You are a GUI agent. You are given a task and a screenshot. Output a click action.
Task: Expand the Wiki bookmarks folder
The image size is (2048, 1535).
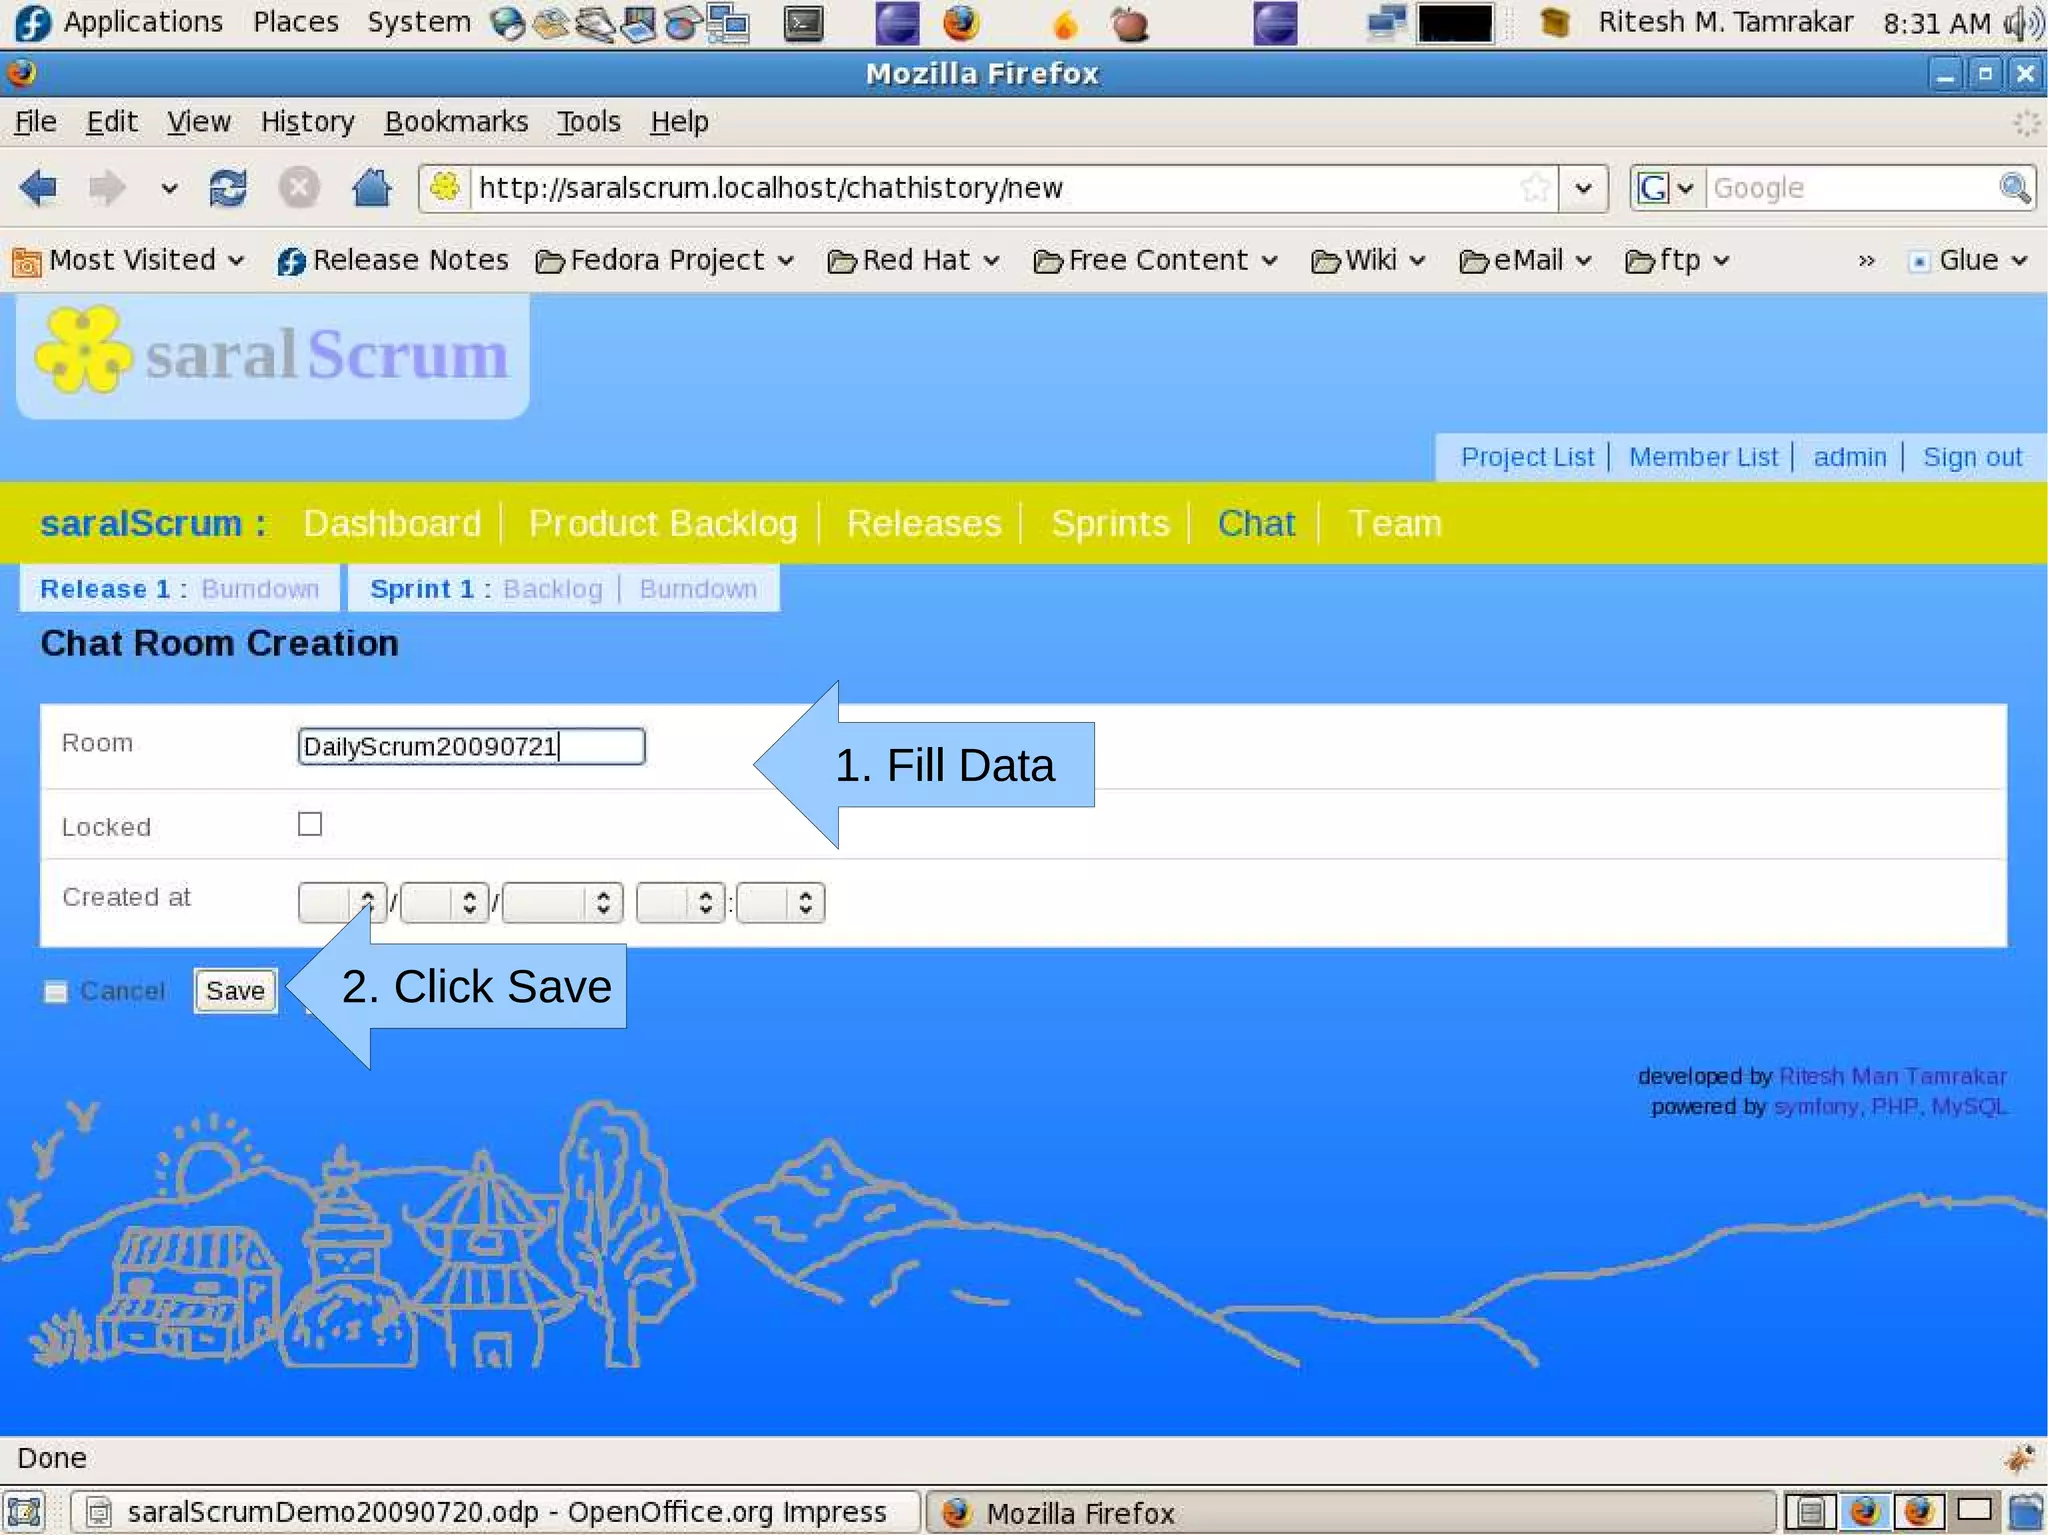[1368, 260]
